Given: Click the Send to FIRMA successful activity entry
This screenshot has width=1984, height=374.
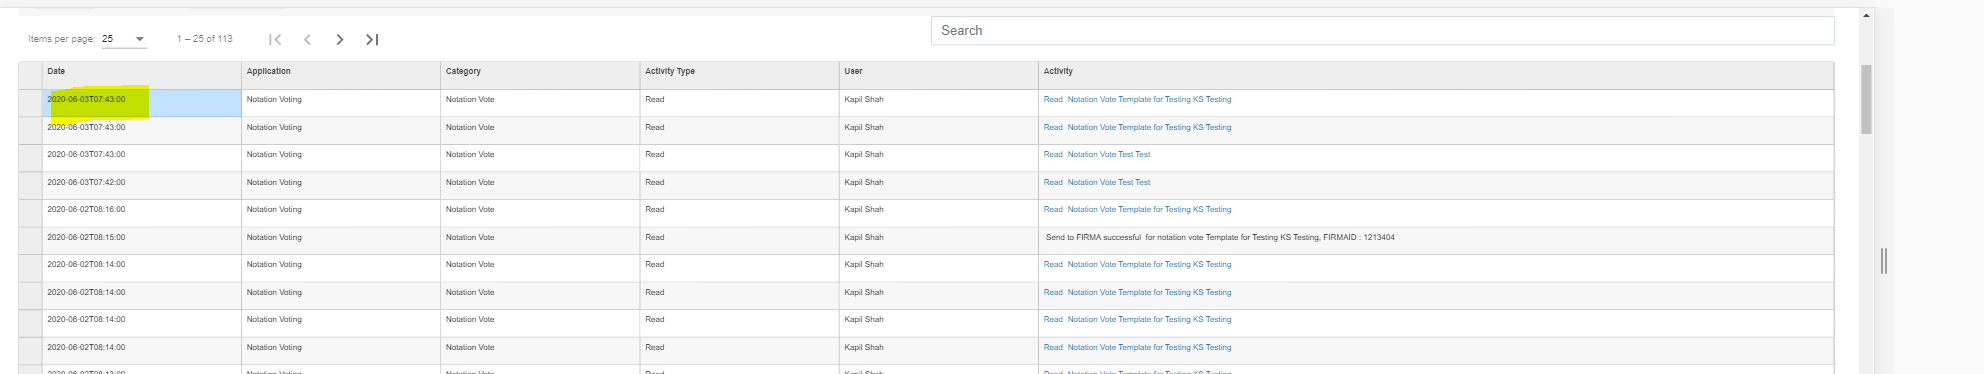Looking at the screenshot, I should (1220, 237).
